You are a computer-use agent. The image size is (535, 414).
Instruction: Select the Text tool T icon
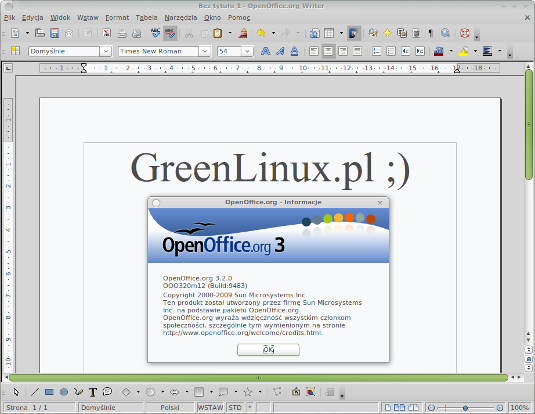(x=93, y=392)
